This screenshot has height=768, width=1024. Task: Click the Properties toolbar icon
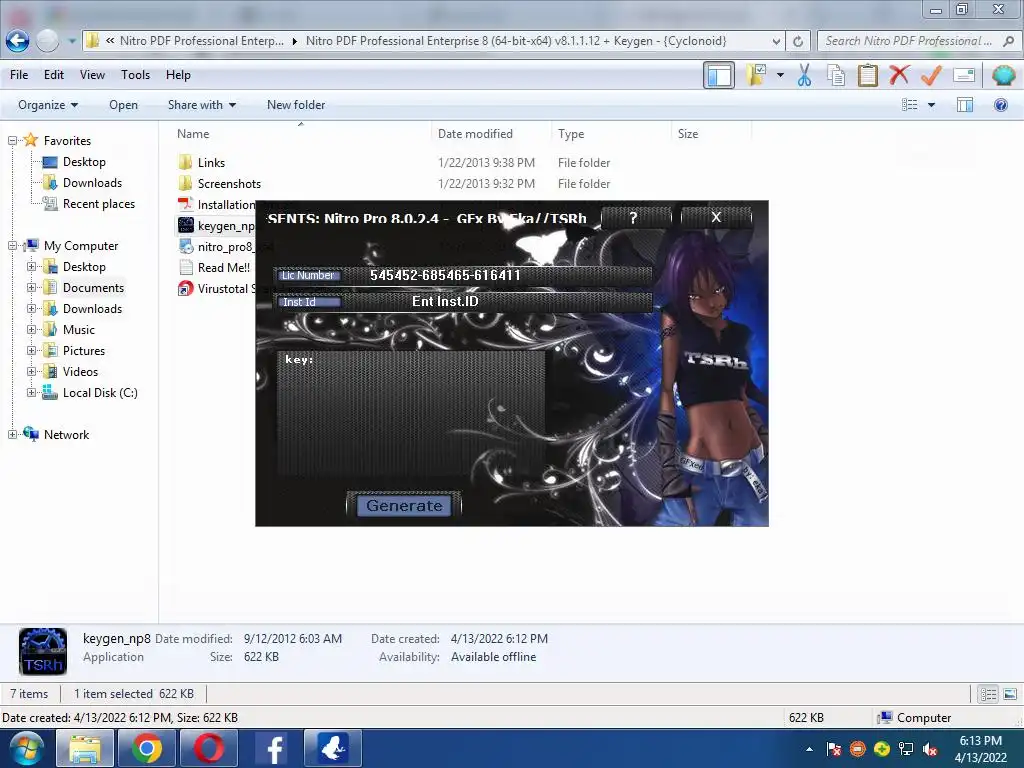click(964, 75)
